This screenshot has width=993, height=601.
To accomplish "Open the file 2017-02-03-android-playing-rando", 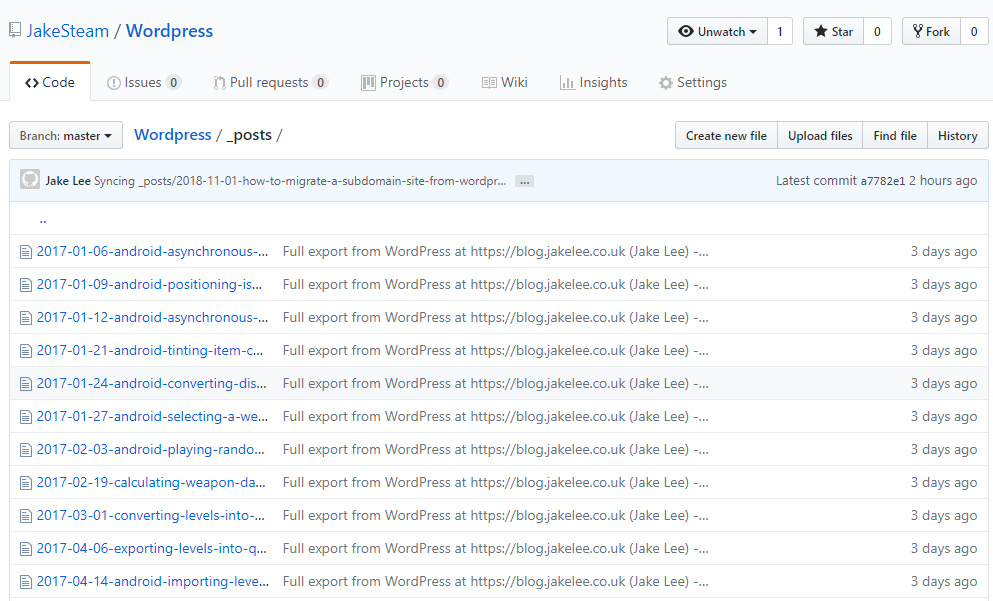I will click(151, 449).
